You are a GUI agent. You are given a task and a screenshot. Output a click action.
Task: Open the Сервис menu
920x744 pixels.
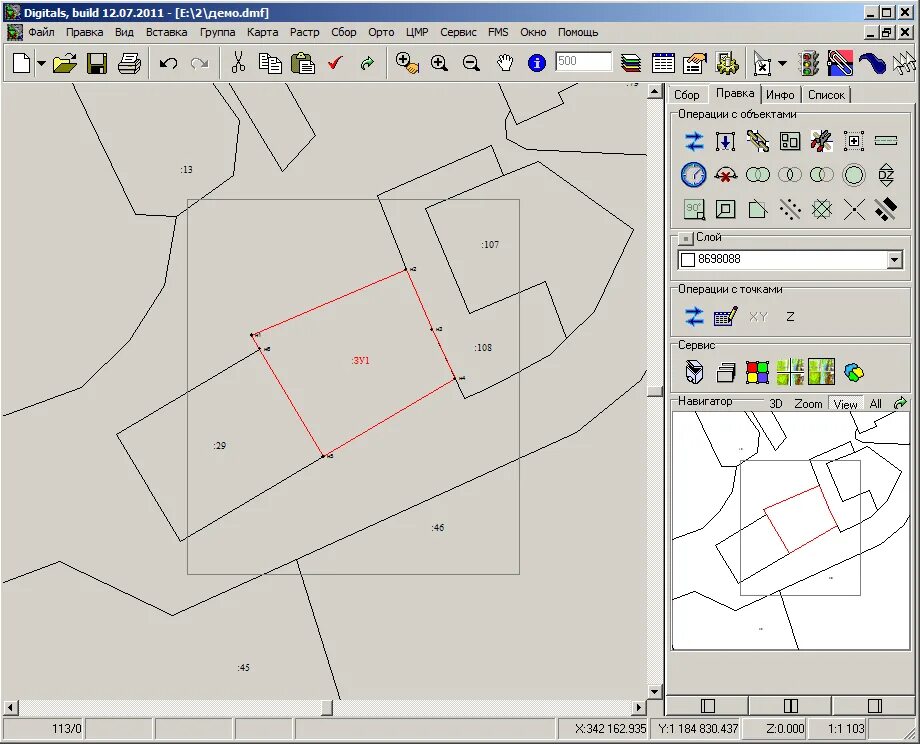(458, 32)
